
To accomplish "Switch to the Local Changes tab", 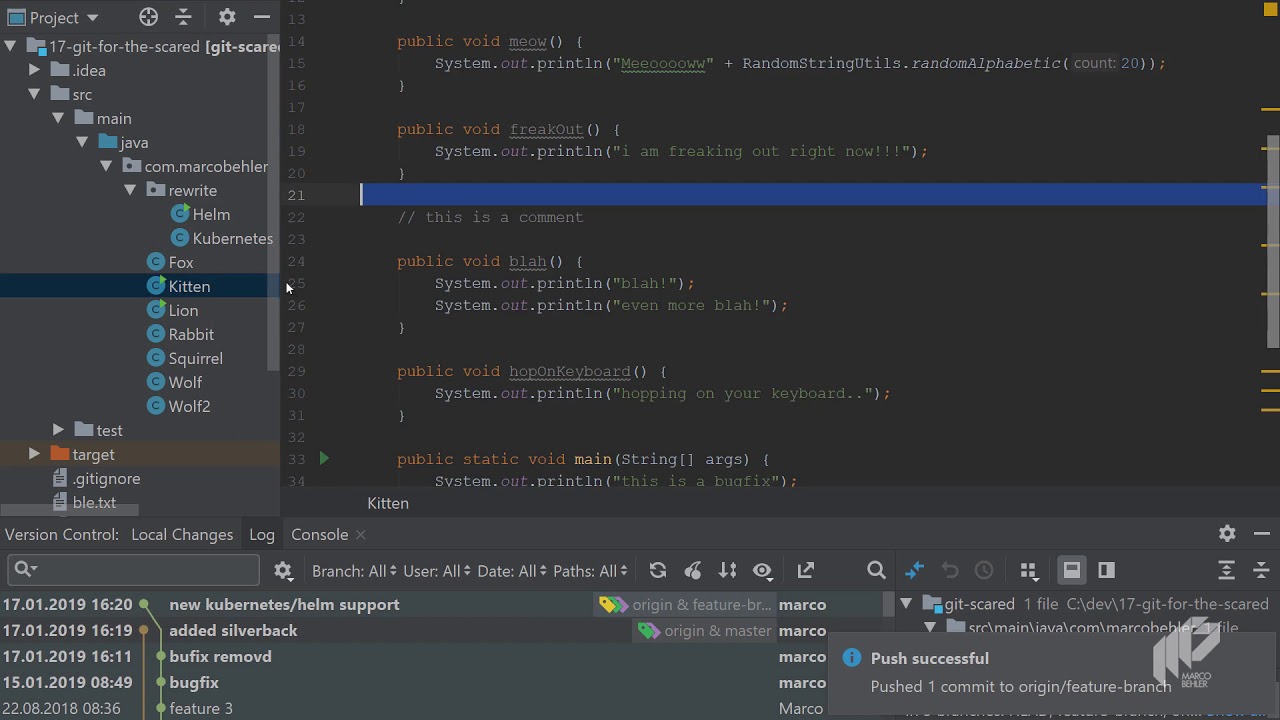I will tap(182, 535).
